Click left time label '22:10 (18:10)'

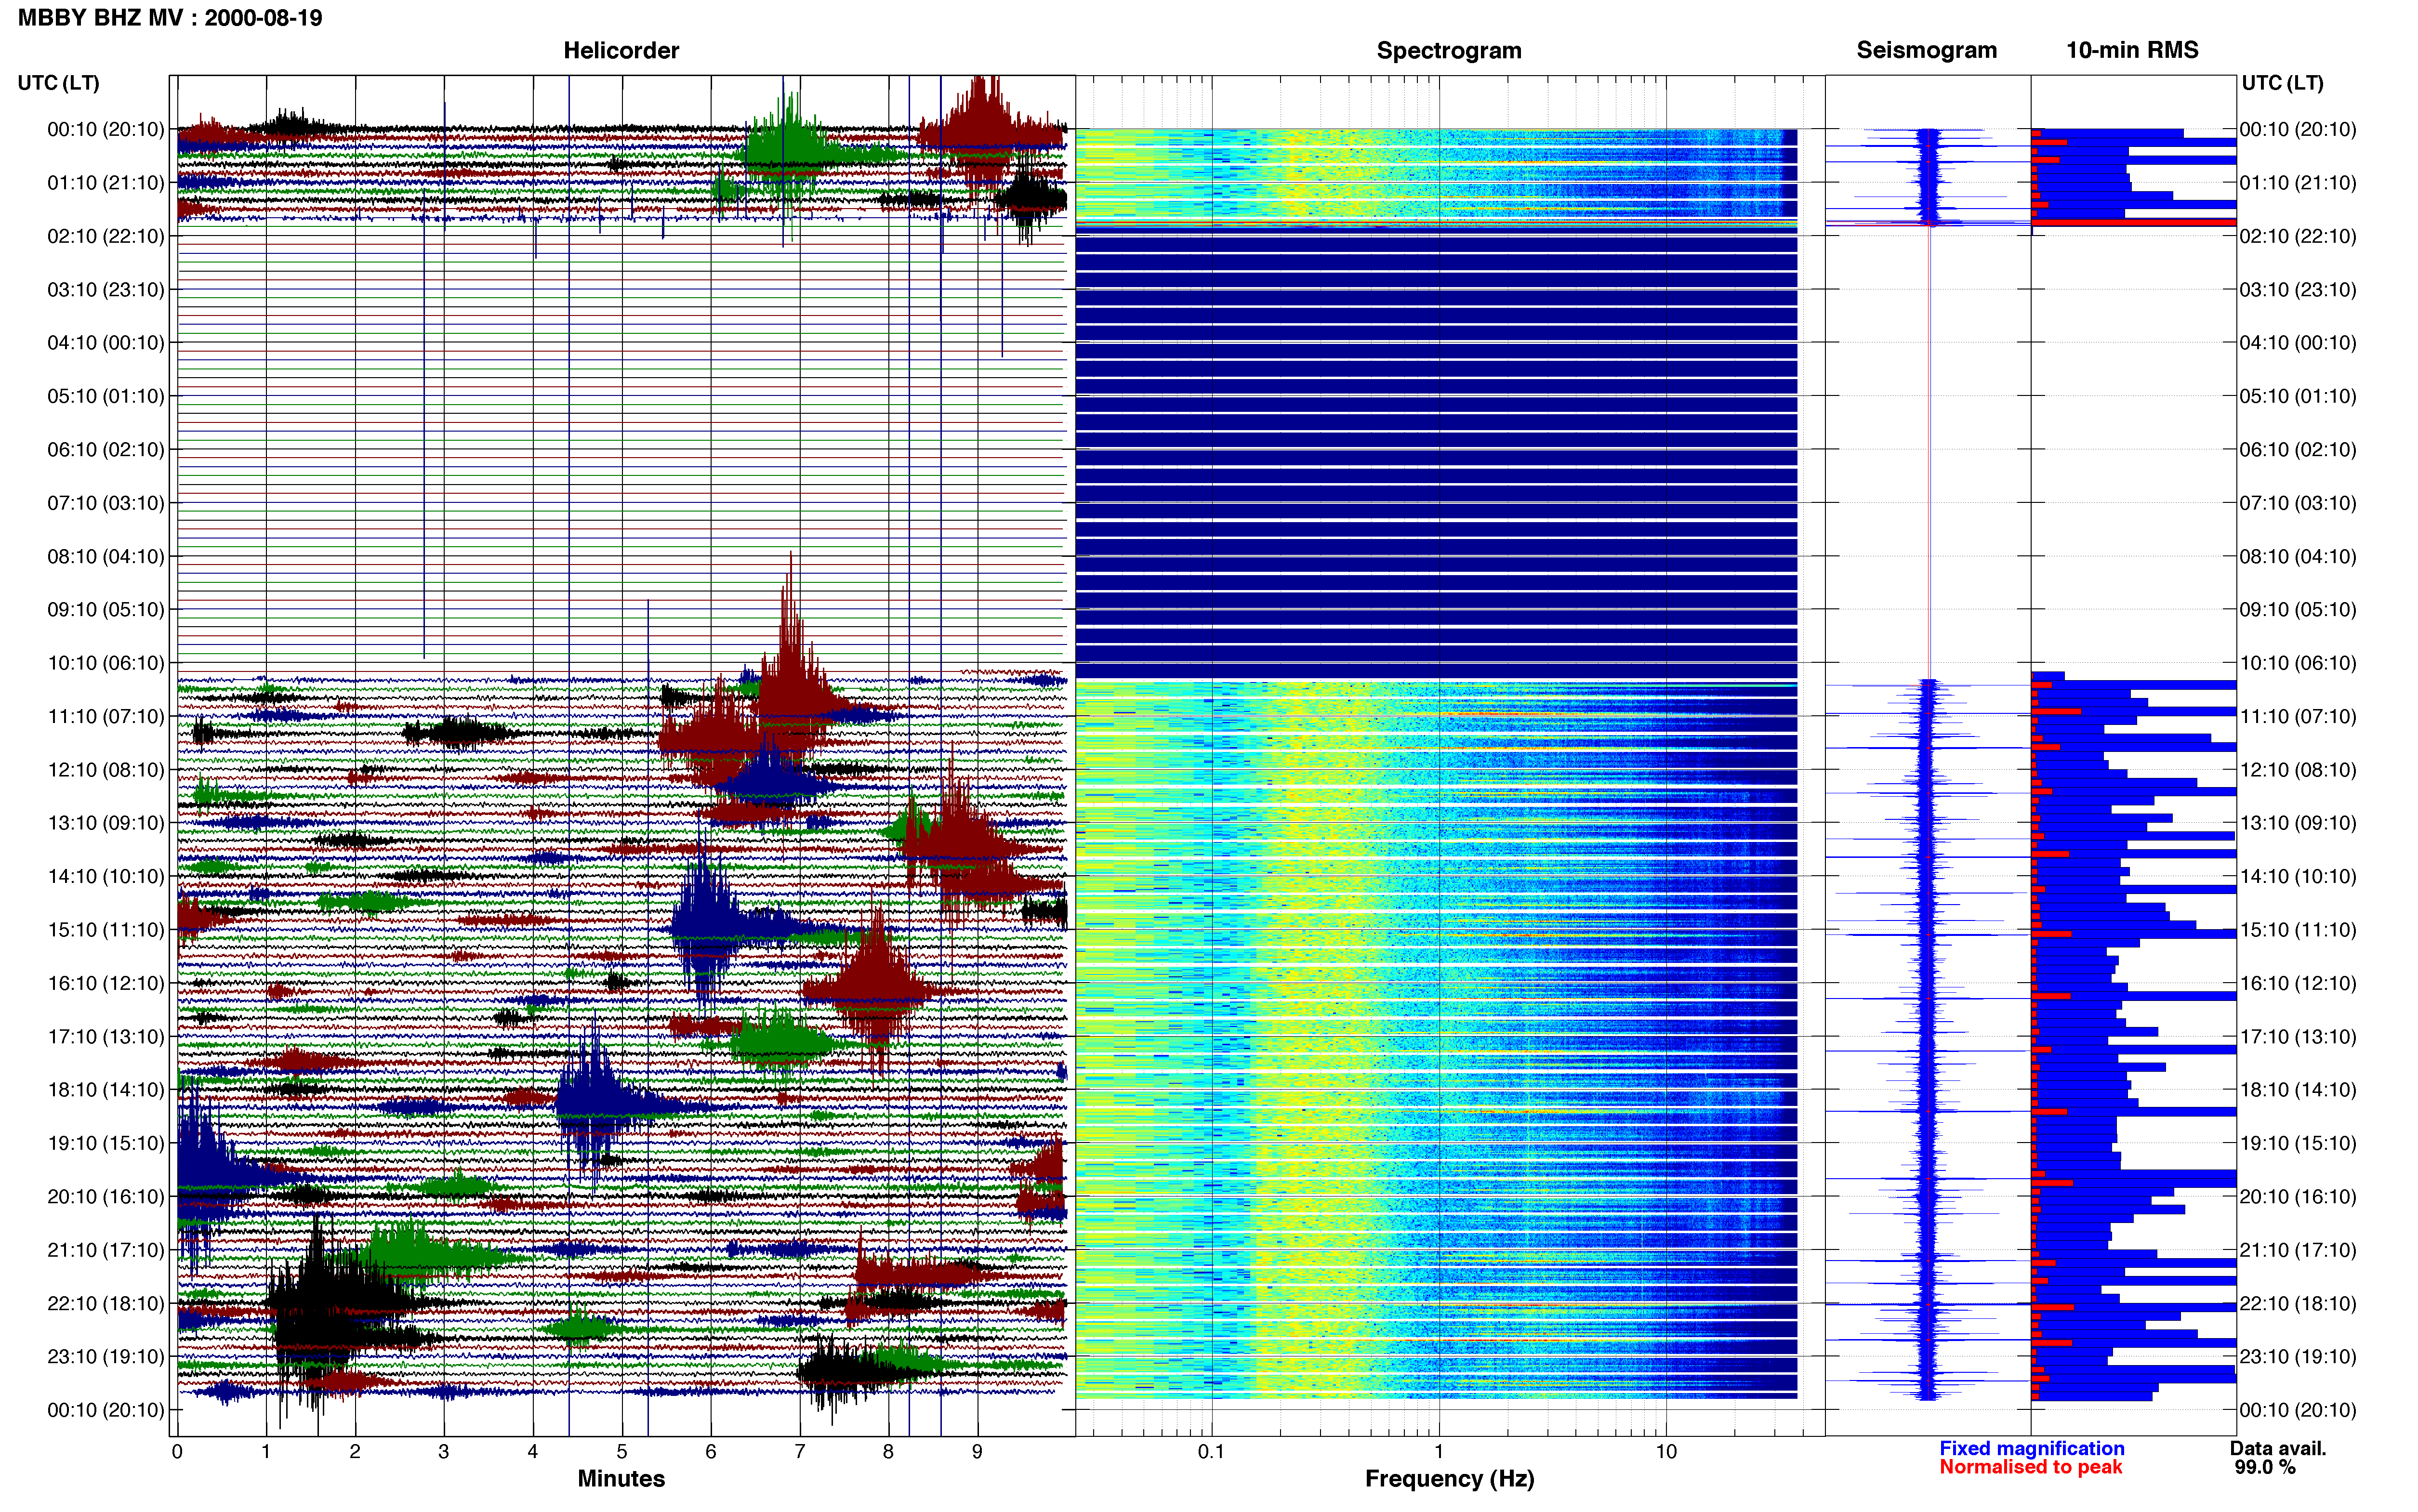coord(106,1303)
